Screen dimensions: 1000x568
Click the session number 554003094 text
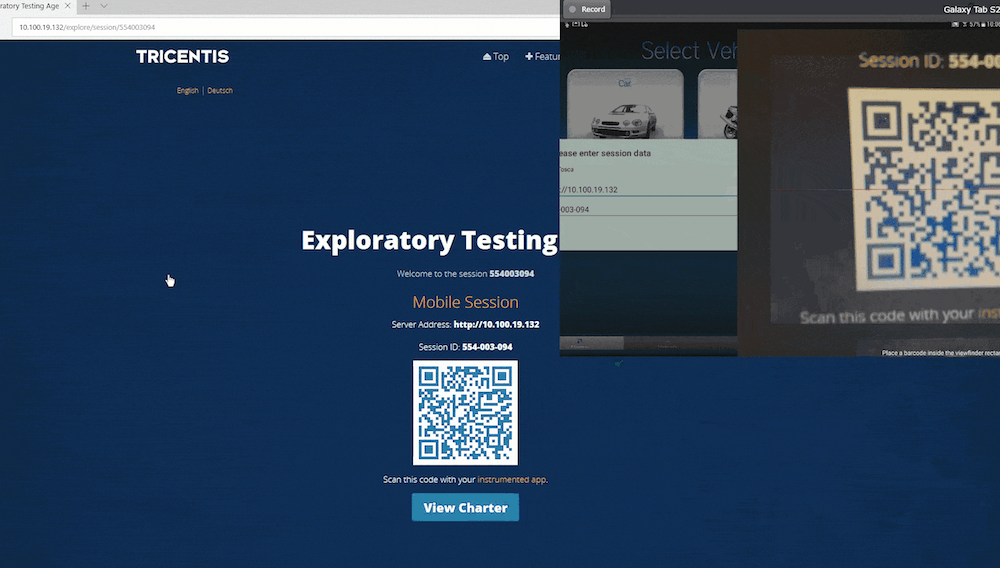(x=511, y=273)
